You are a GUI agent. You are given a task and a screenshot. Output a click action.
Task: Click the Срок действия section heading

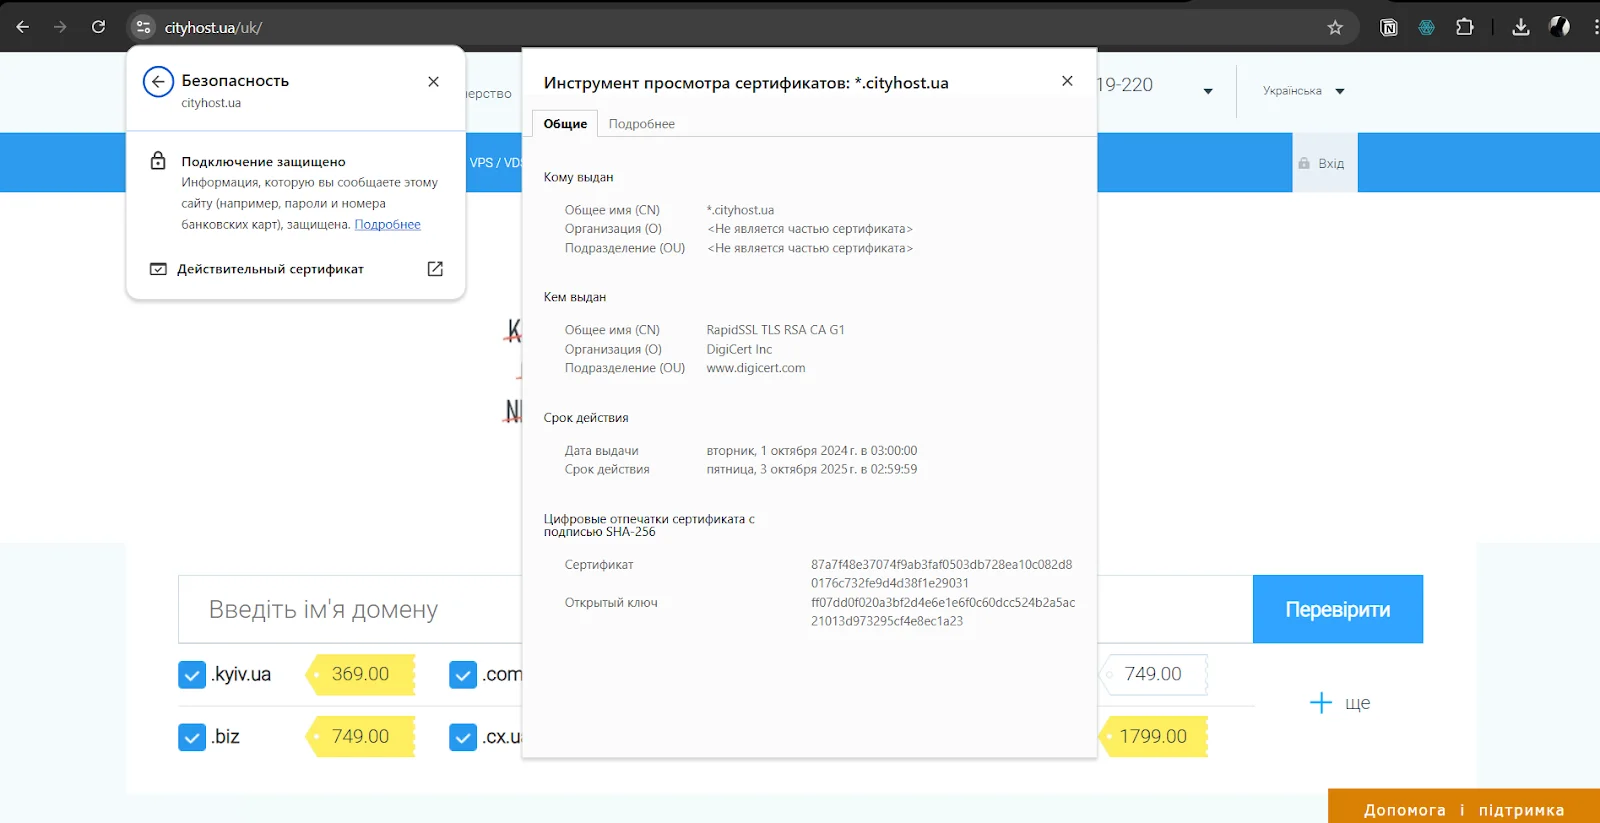pyautogui.click(x=586, y=418)
